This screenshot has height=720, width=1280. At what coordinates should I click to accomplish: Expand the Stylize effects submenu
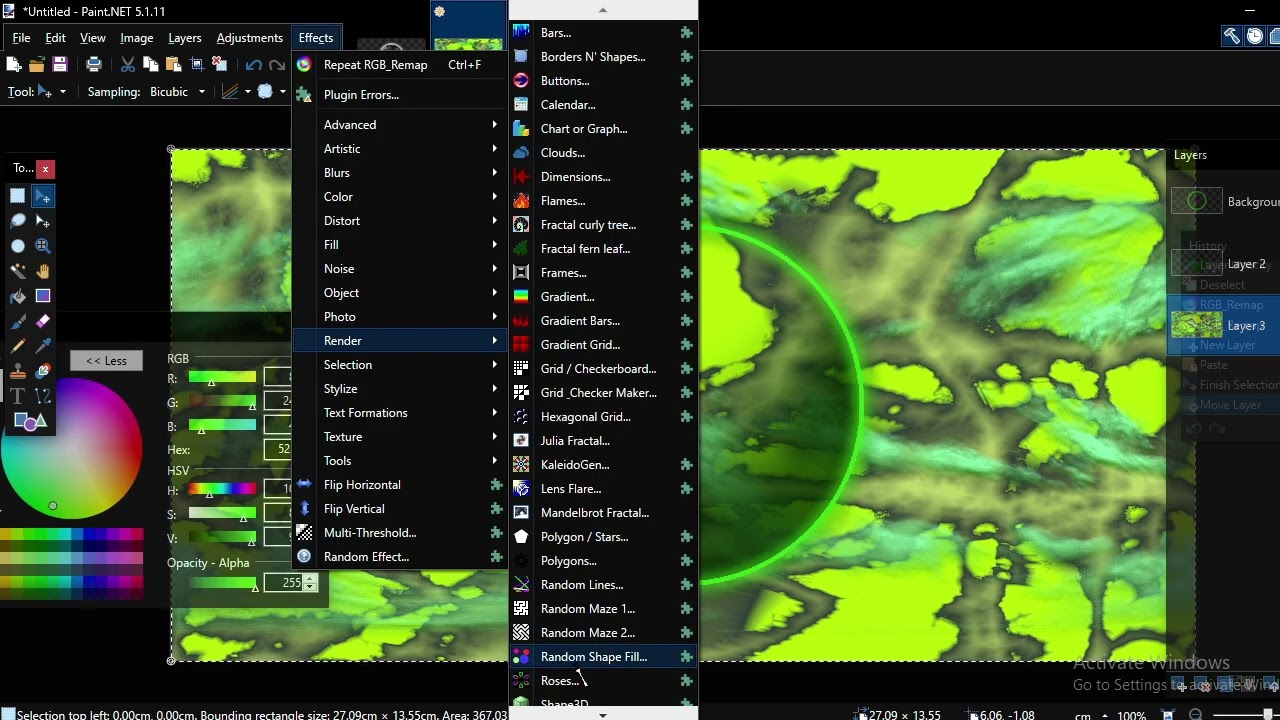pyautogui.click(x=401, y=389)
